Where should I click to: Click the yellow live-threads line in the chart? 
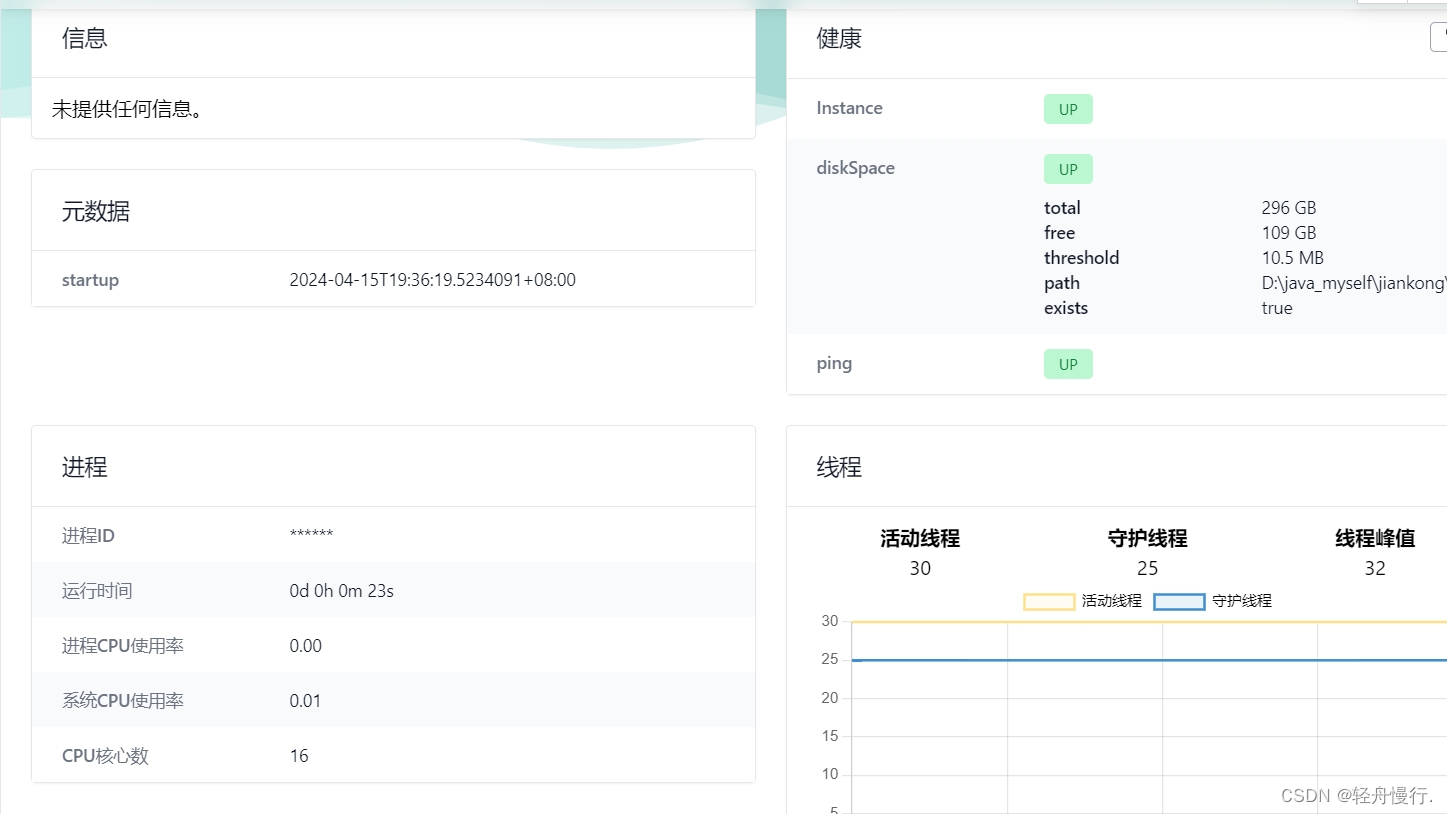pyautogui.click(x=1149, y=622)
